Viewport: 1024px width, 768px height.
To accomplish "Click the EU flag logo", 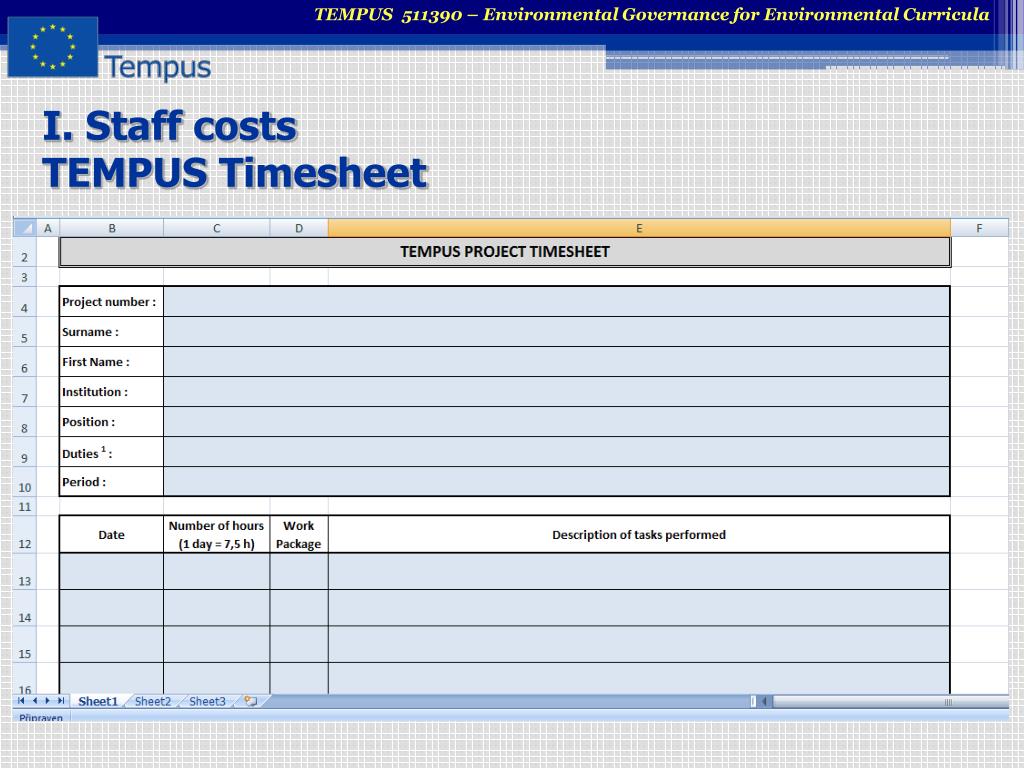I will (53, 47).
